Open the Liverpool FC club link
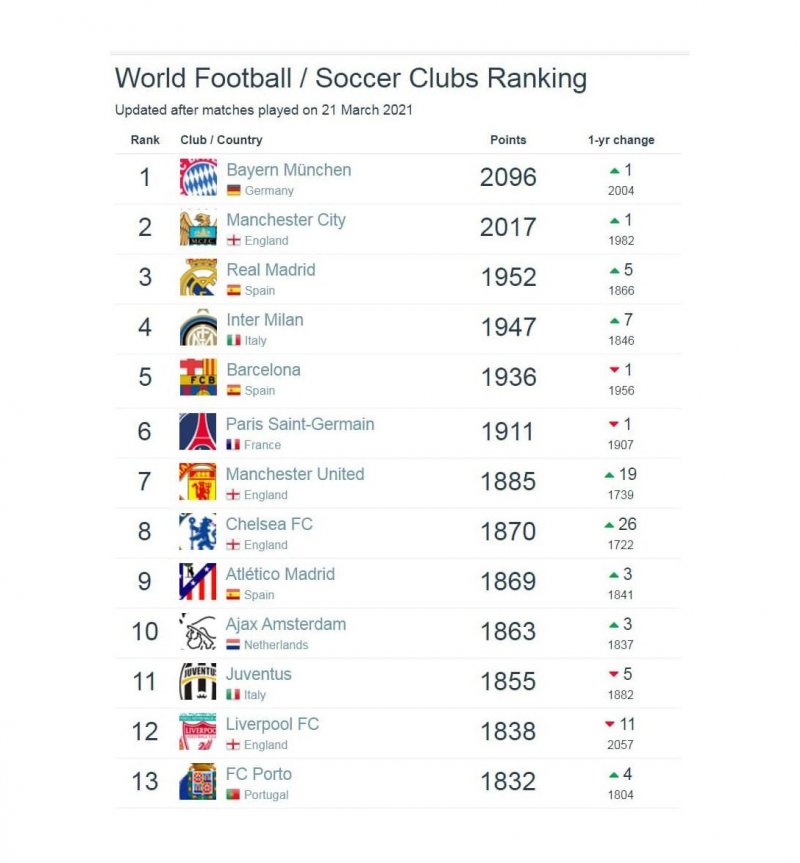 (x=272, y=724)
